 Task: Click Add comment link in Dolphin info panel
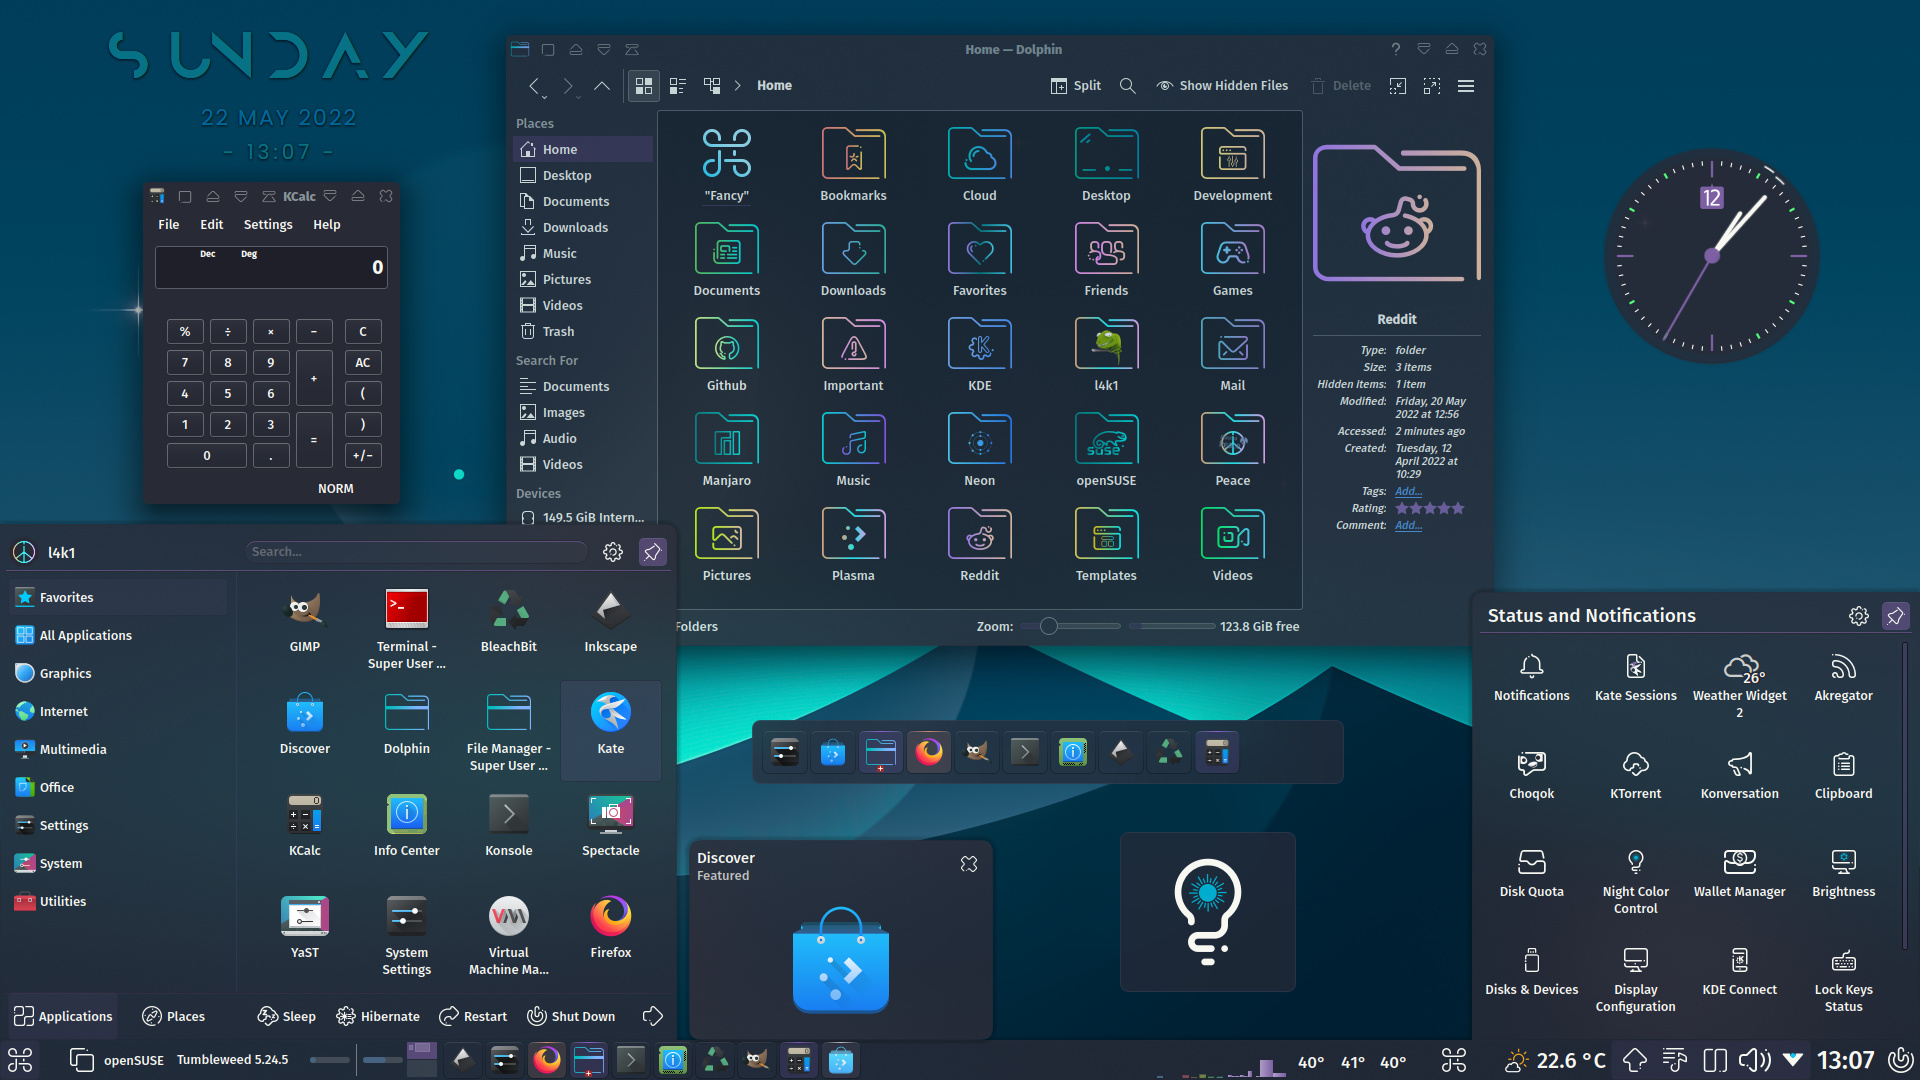click(x=1408, y=525)
